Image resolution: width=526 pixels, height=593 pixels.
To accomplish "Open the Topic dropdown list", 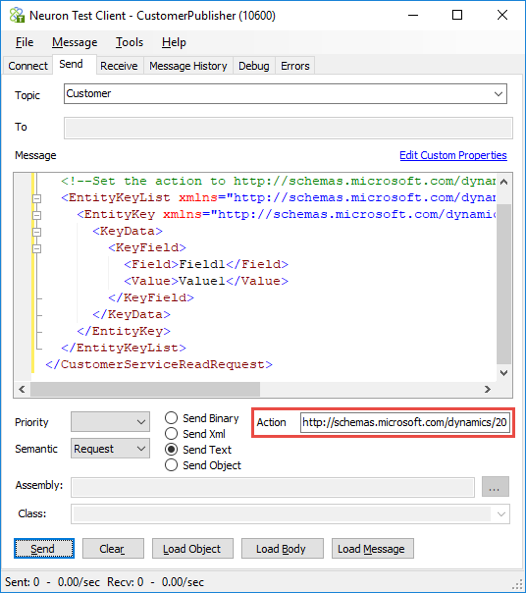I will coord(498,94).
